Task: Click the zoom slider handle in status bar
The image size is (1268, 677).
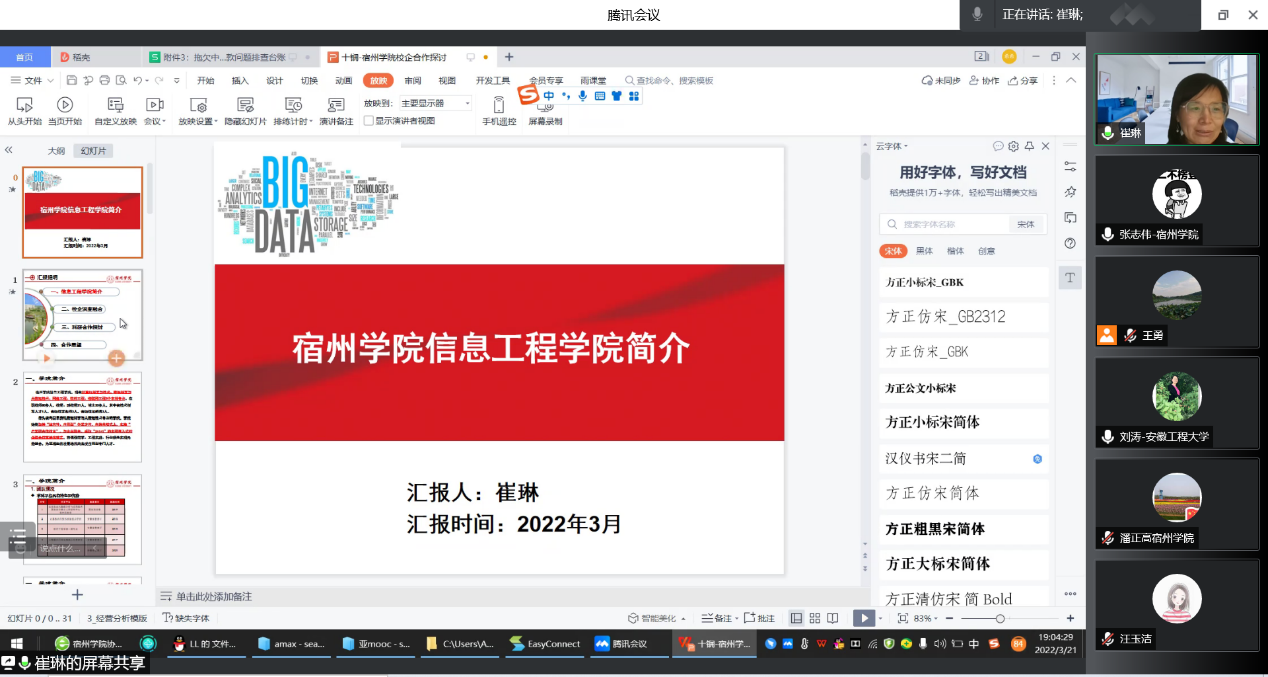Action: coord(999,619)
